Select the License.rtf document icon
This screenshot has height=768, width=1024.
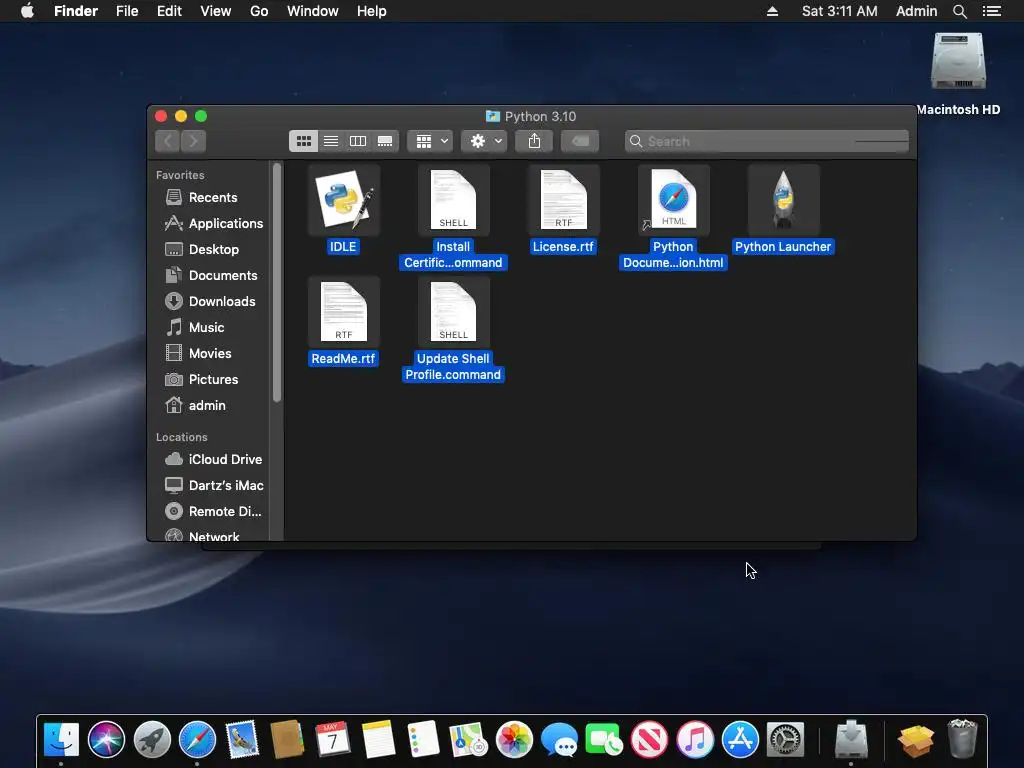pos(563,200)
